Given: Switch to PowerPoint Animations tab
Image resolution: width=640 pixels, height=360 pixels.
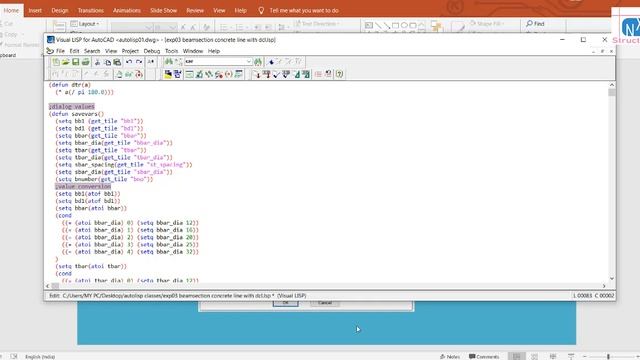Looking at the screenshot, I should click(127, 10).
